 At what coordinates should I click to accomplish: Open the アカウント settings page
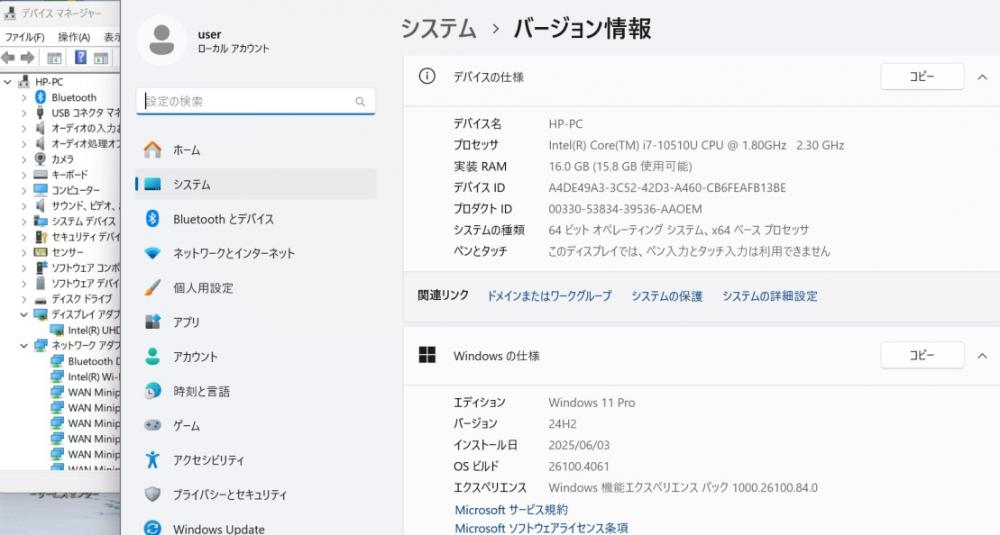point(255,356)
